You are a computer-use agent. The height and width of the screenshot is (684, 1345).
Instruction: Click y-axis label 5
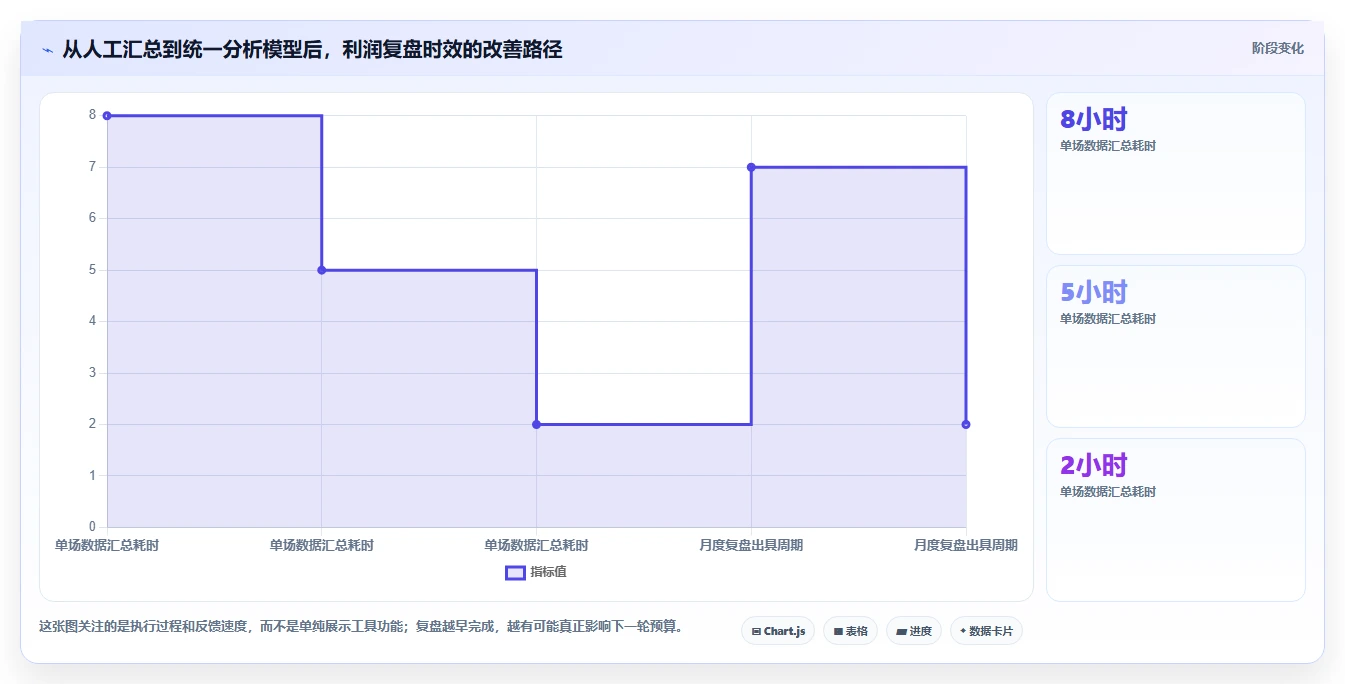[x=92, y=270]
